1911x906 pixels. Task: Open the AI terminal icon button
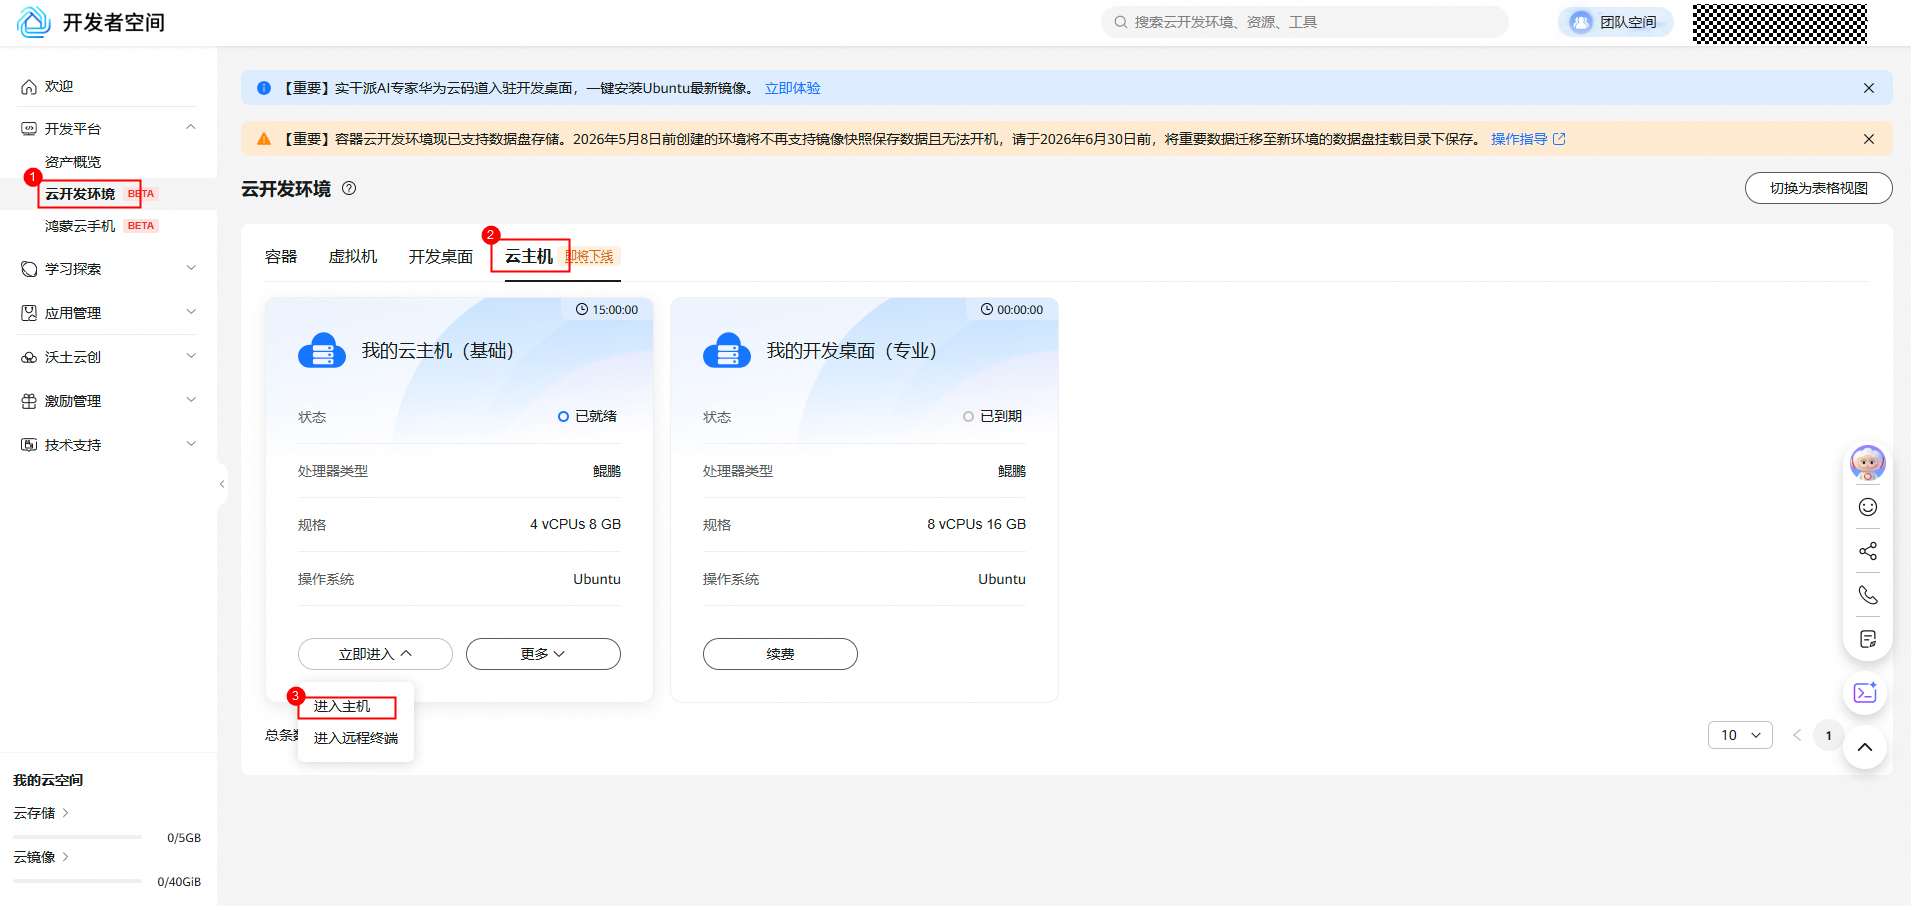tap(1865, 693)
